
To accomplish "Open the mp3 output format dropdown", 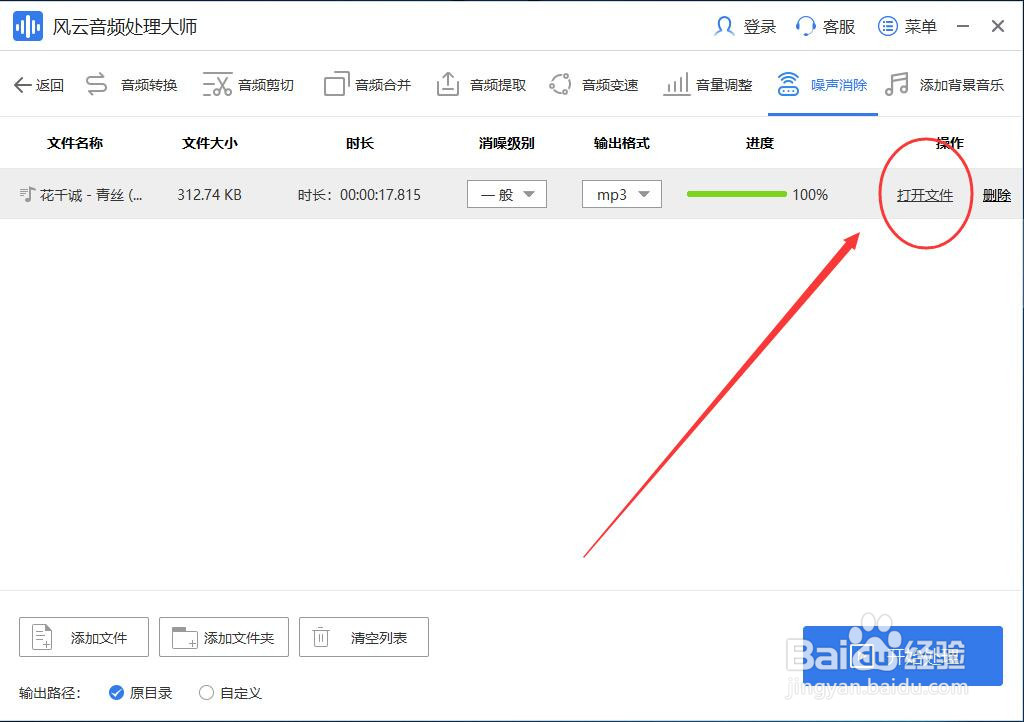I will 621,194.
